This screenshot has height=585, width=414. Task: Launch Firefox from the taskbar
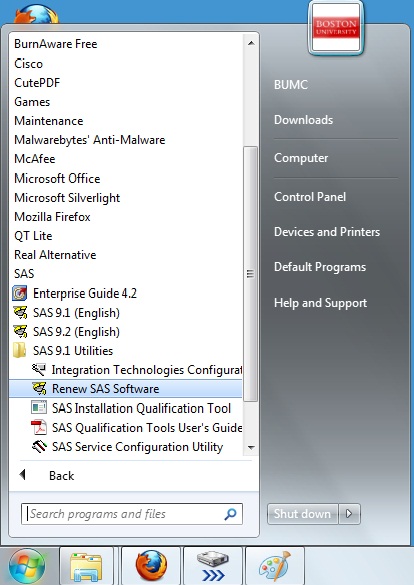(x=151, y=566)
